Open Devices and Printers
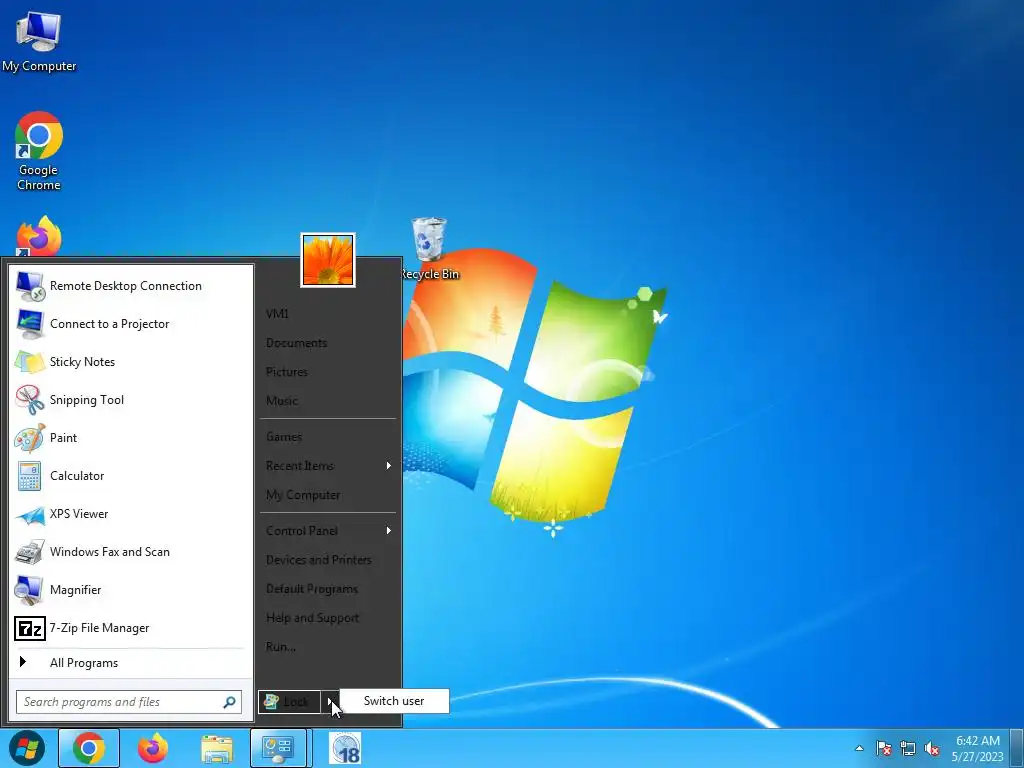This screenshot has width=1024, height=768. (x=319, y=560)
